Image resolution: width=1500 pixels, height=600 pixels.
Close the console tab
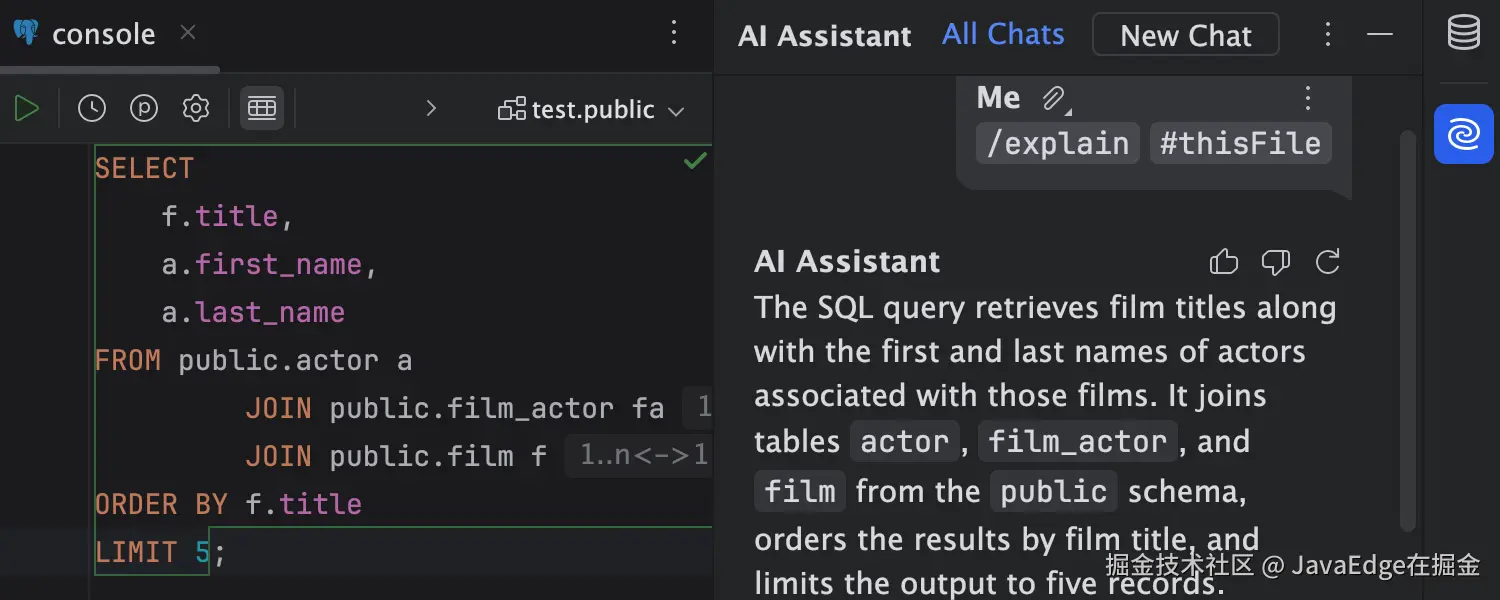(188, 33)
